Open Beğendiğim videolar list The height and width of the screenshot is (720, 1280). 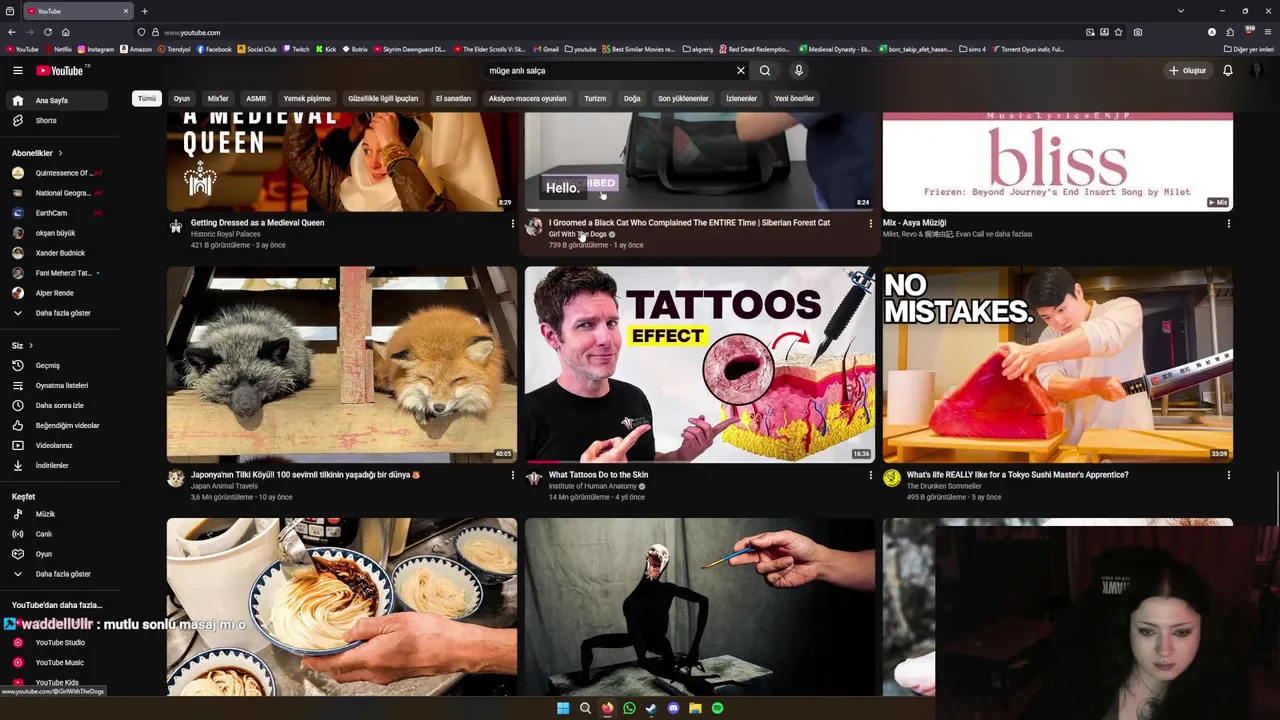pyautogui.click(x=56, y=425)
